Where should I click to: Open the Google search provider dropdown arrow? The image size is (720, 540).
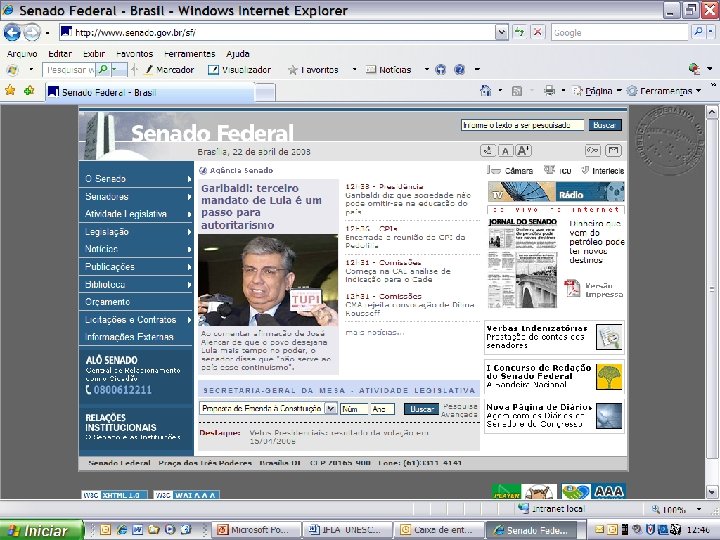(710, 32)
